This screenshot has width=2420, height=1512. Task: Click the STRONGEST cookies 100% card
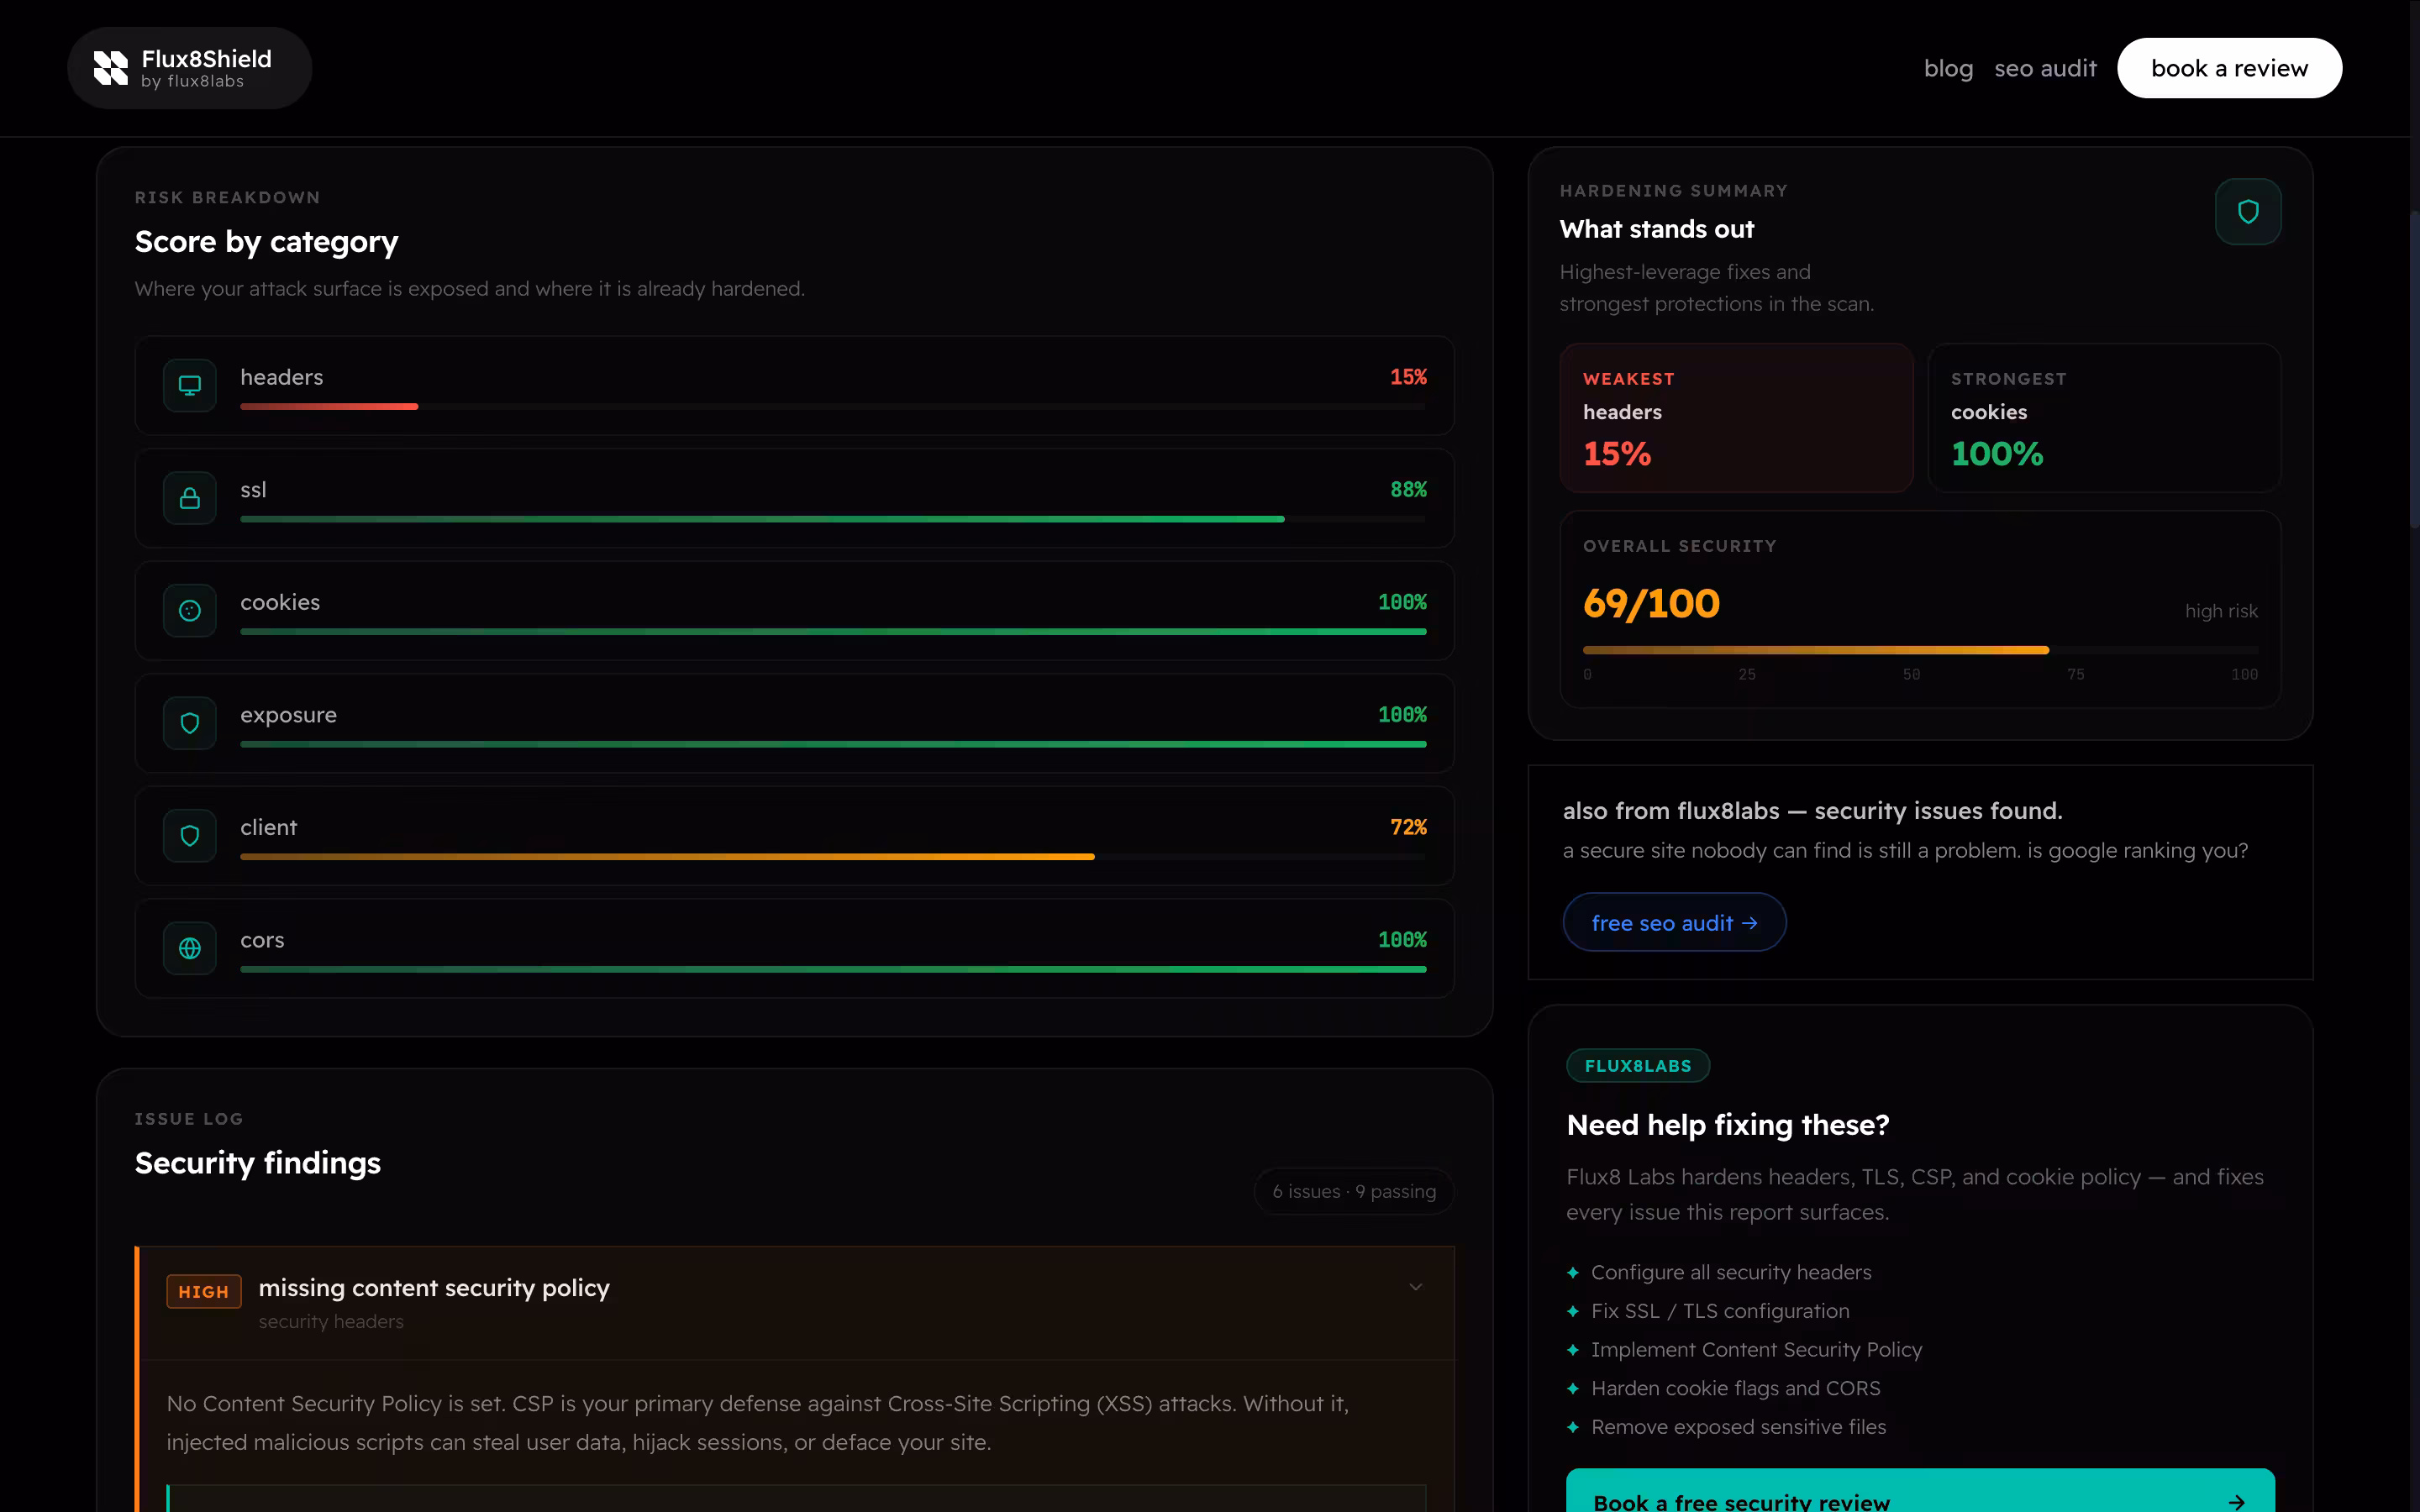coord(2104,418)
